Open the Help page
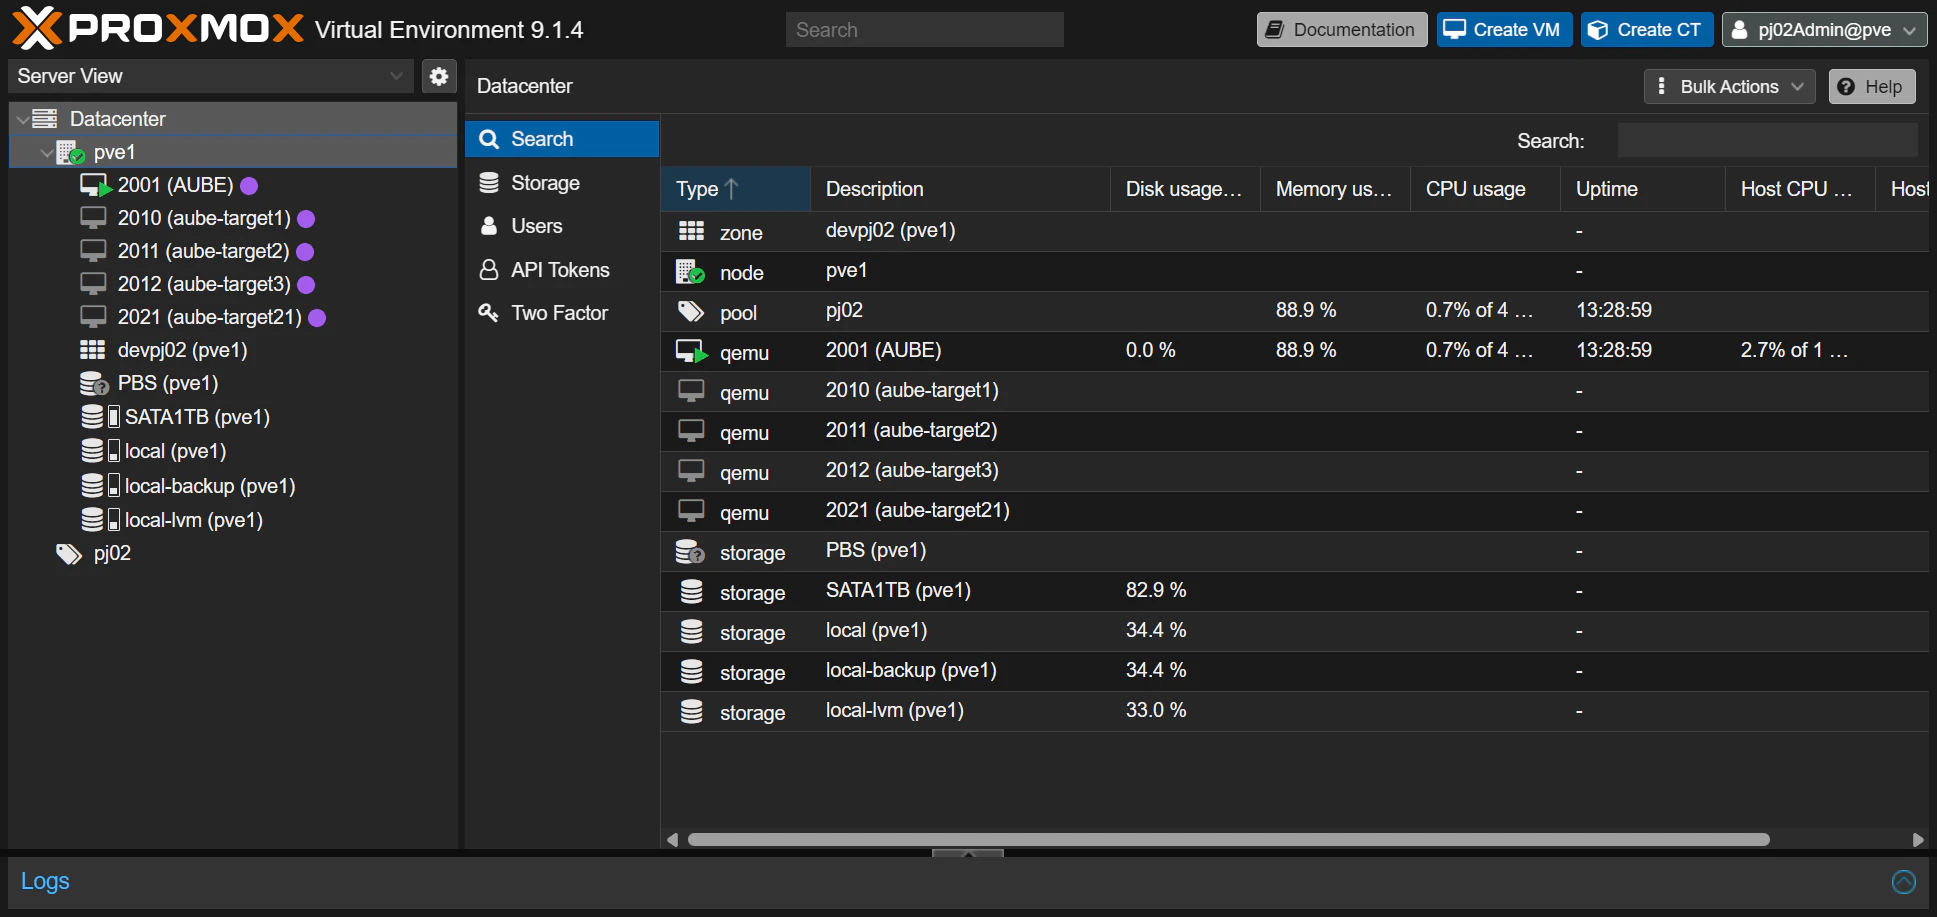Image resolution: width=1937 pixels, height=917 pixels. coord(1872,87)
